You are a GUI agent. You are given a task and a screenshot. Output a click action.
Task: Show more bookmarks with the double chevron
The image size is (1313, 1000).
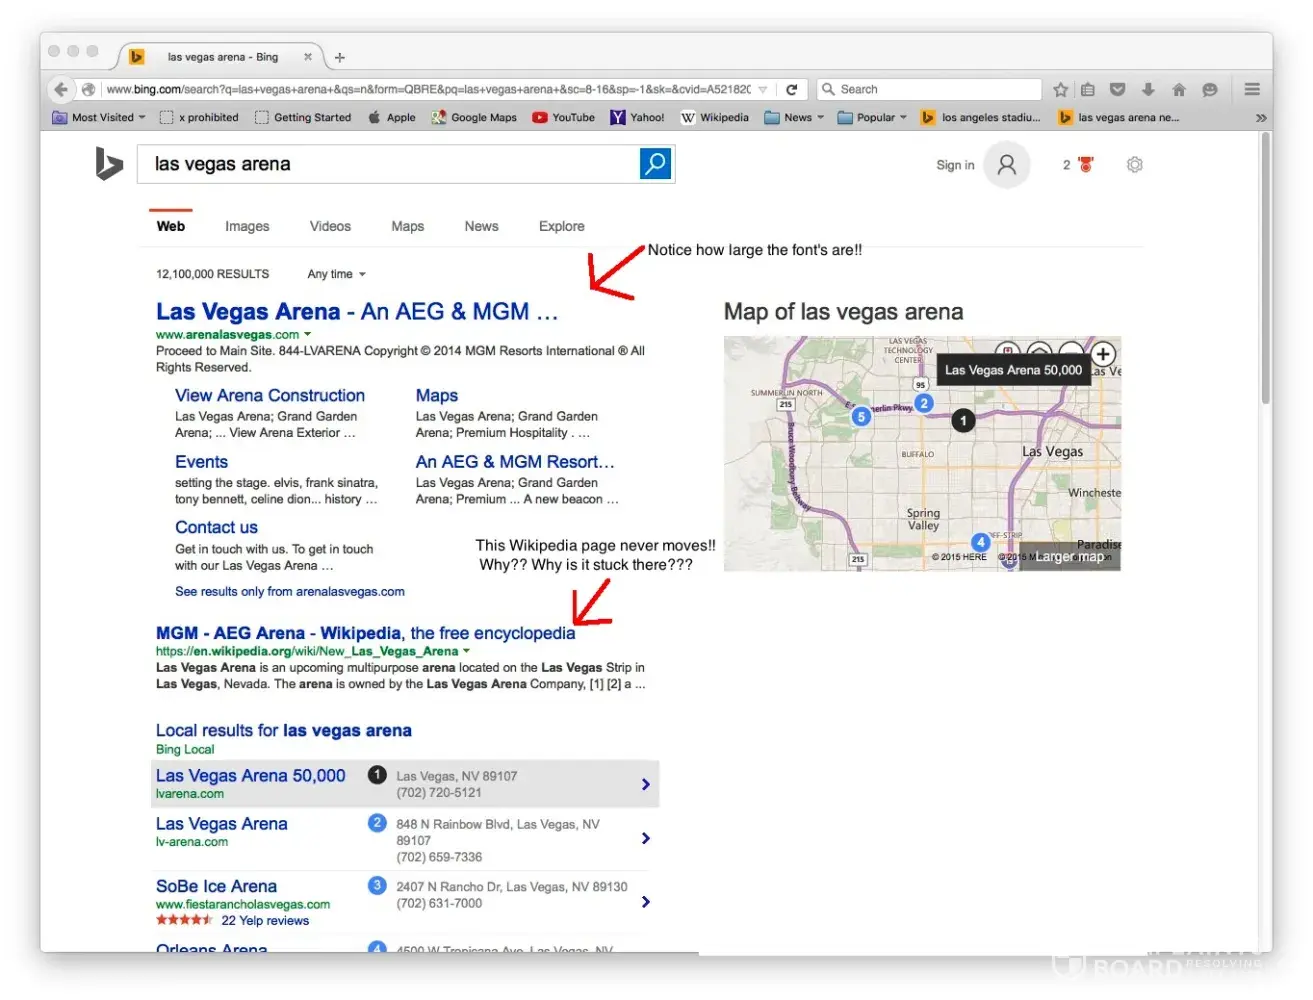[1261, 118]
